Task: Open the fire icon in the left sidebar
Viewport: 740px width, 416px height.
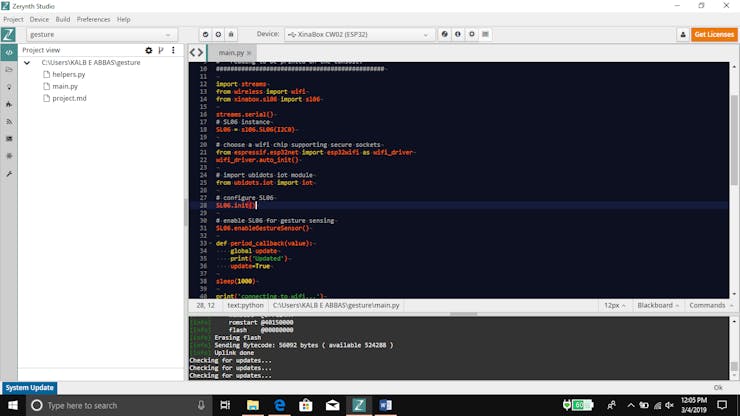Action: [8, 104]
